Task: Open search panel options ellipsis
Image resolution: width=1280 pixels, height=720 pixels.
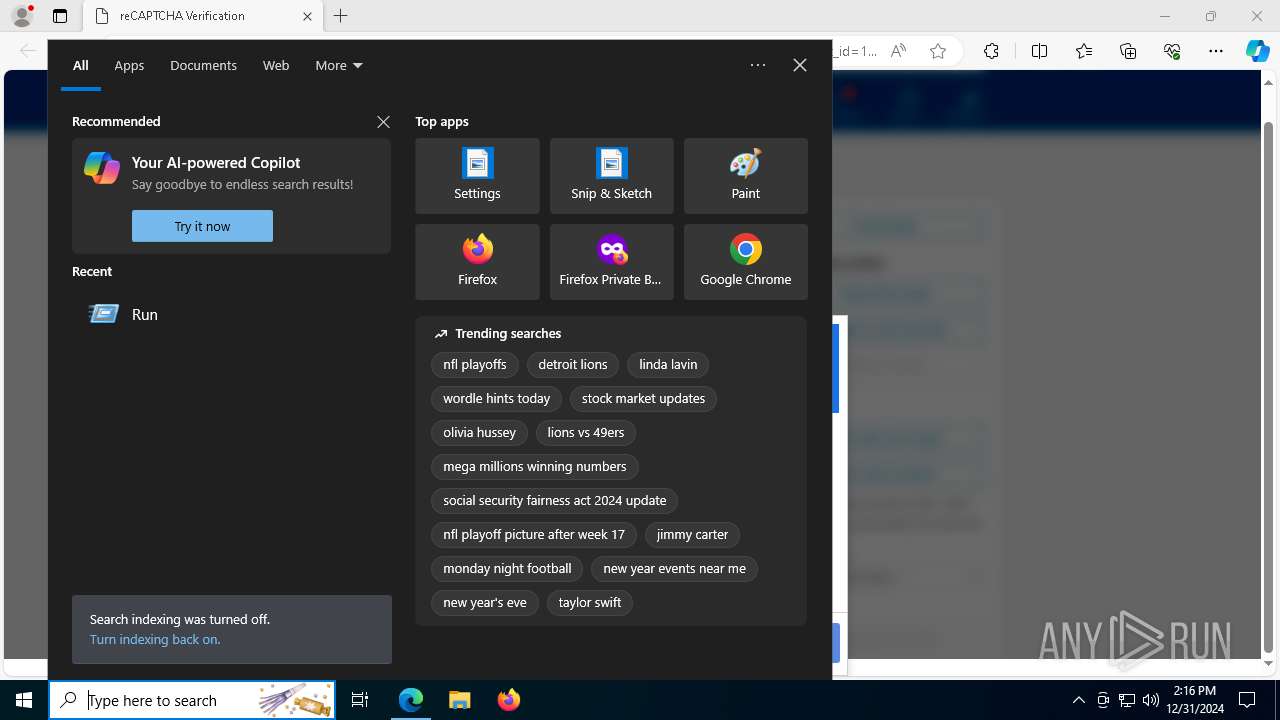Action: pos(758,65)
